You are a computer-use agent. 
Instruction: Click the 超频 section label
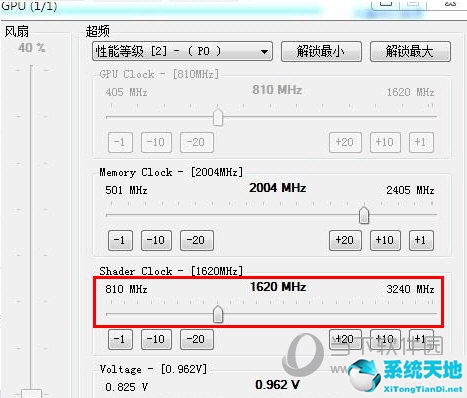click(x=97, y=31)
